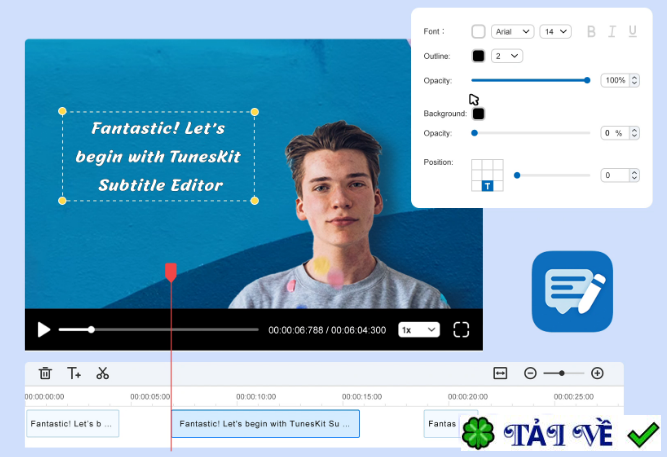
Task: Click top-left yellow handle of subtitle box
Action: (62, 111)
